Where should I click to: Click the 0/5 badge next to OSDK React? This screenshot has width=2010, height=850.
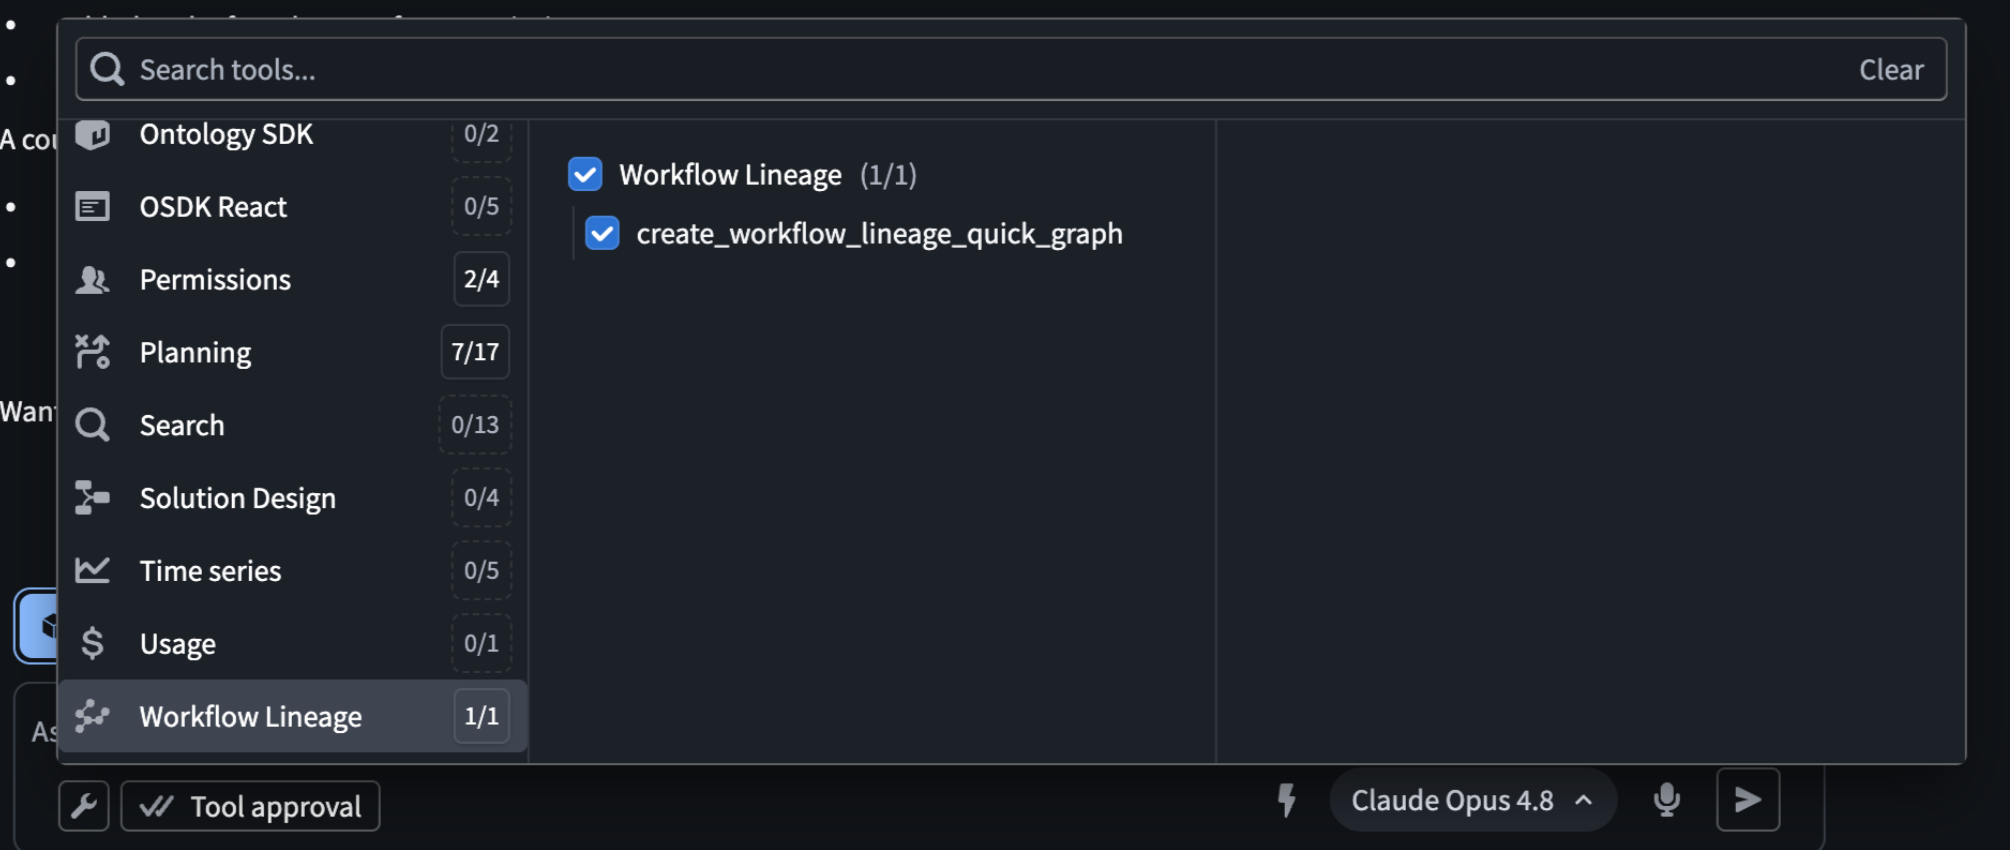[481, 207]
